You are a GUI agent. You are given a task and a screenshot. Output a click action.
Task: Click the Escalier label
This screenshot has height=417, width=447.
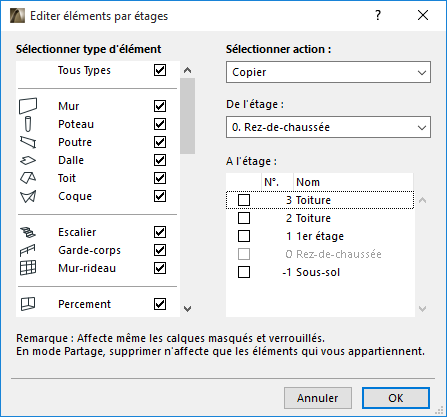[x=77, y=232]
